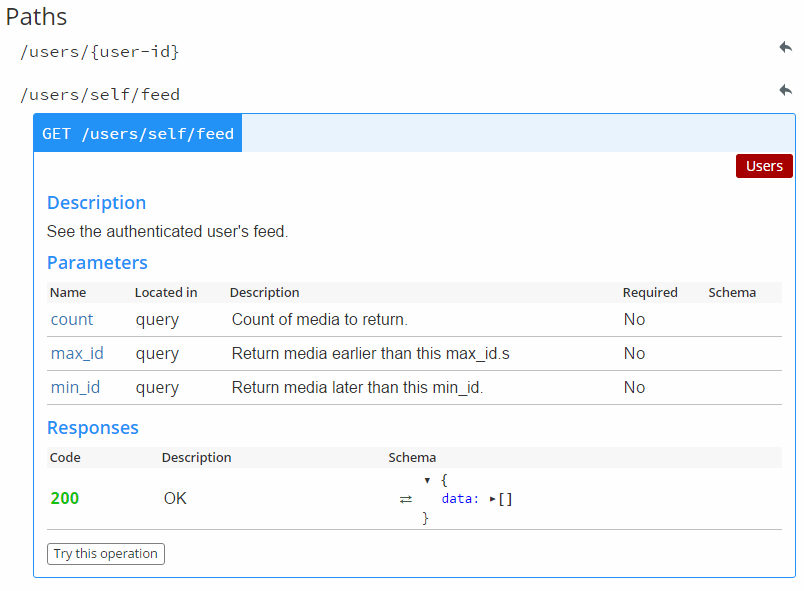Click the Required column header
Viewport: 804px width, 591px height.
pyautogui.click(x=650, y=292)
